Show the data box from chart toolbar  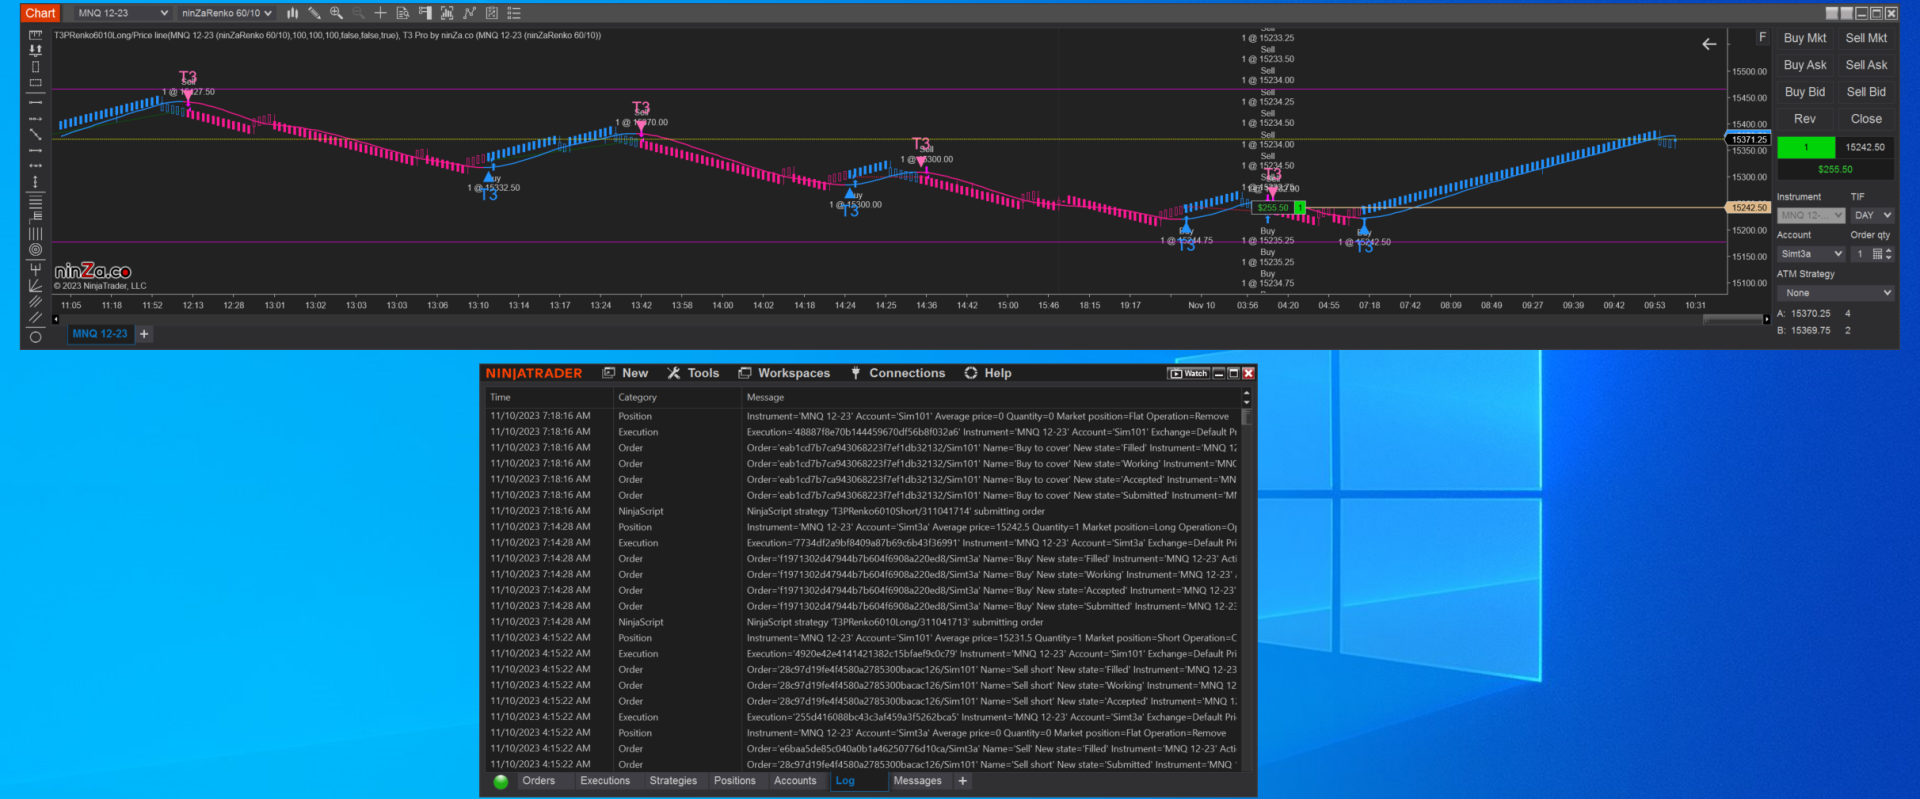402,13
